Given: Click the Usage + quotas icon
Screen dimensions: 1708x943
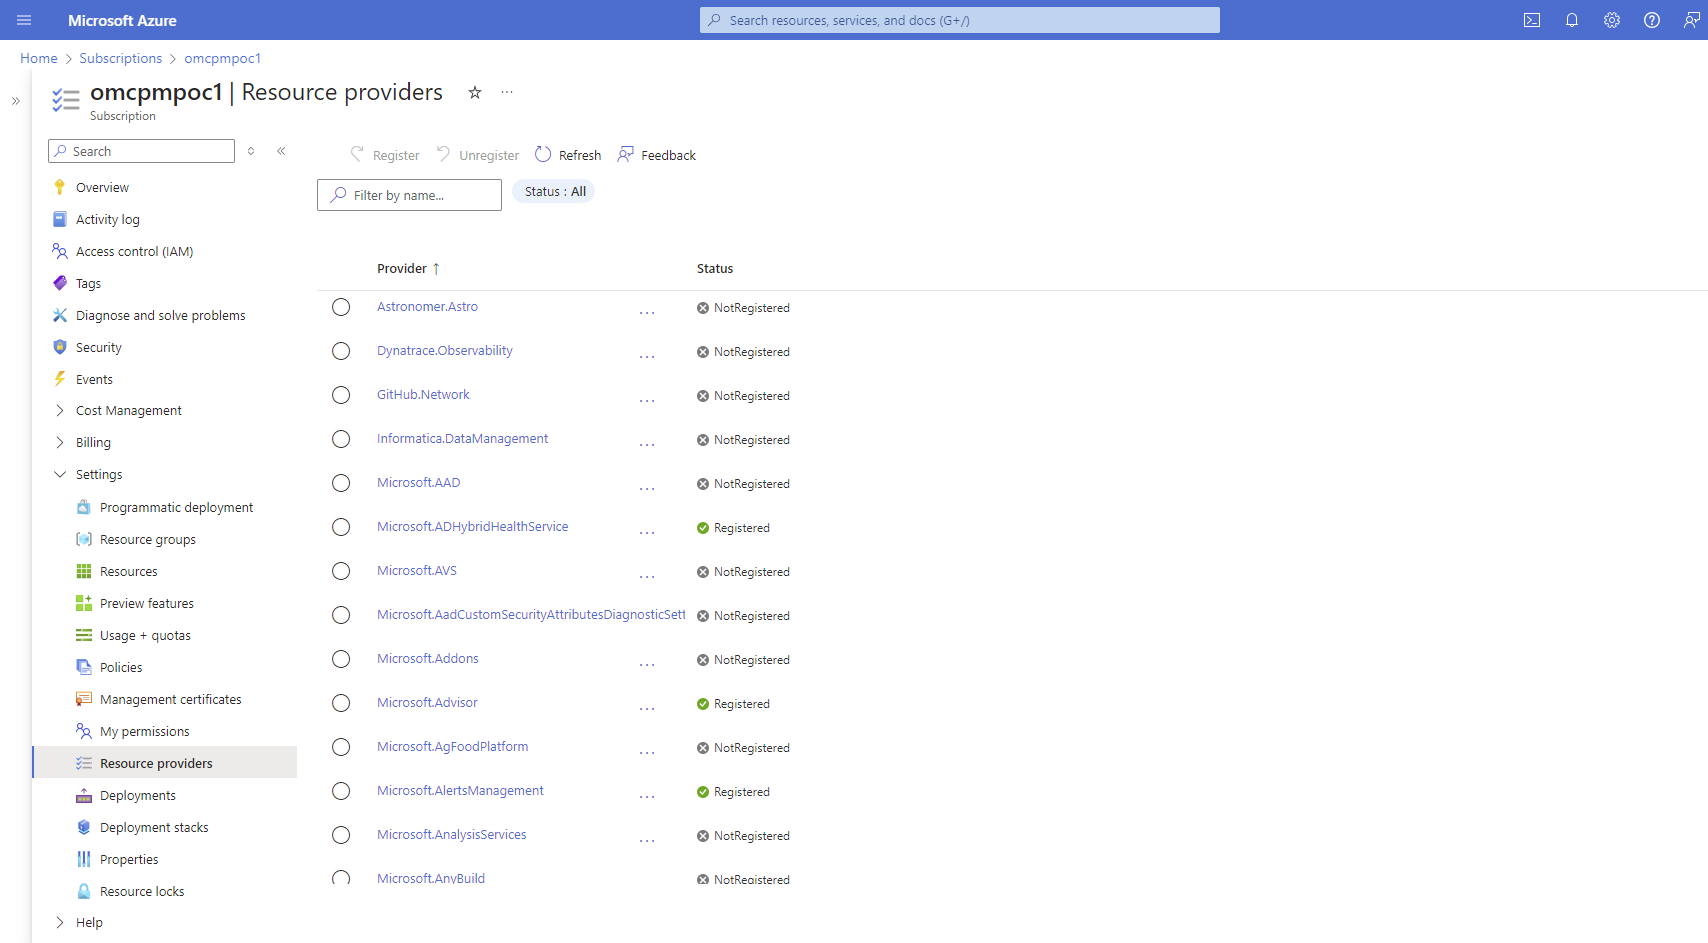Looking at the screenshot, I should tap(84, 635).
